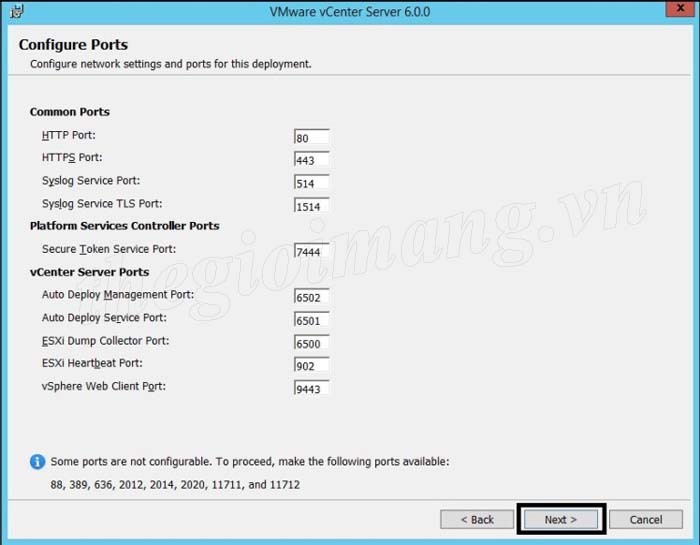Click the HTTP Port label
Screen dimensions: 700x545
(69, 135)
